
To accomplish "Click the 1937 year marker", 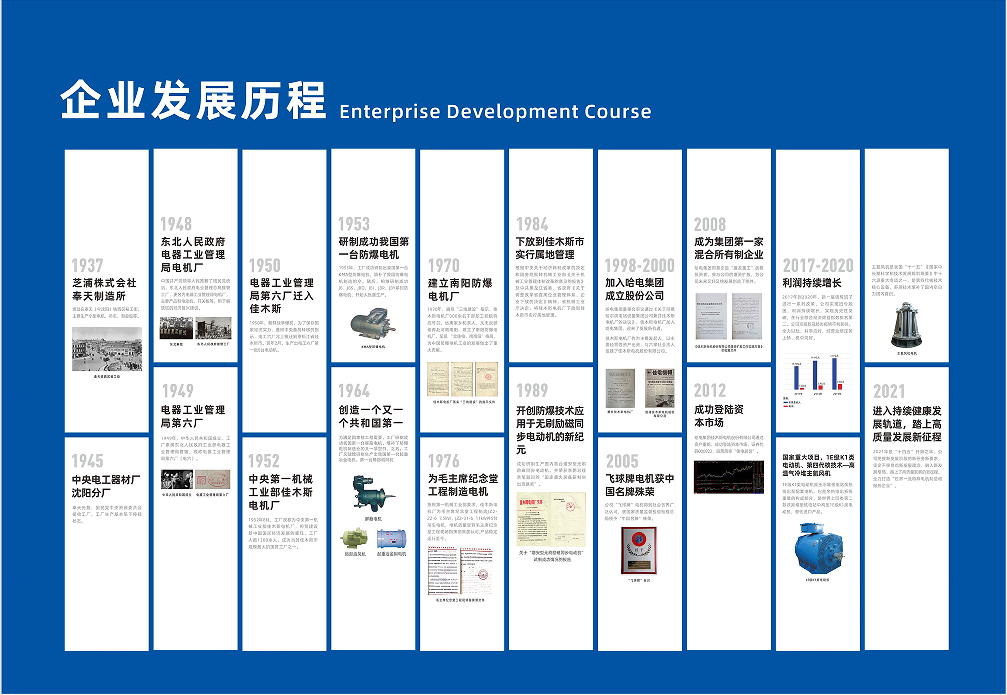I will 87,265.
